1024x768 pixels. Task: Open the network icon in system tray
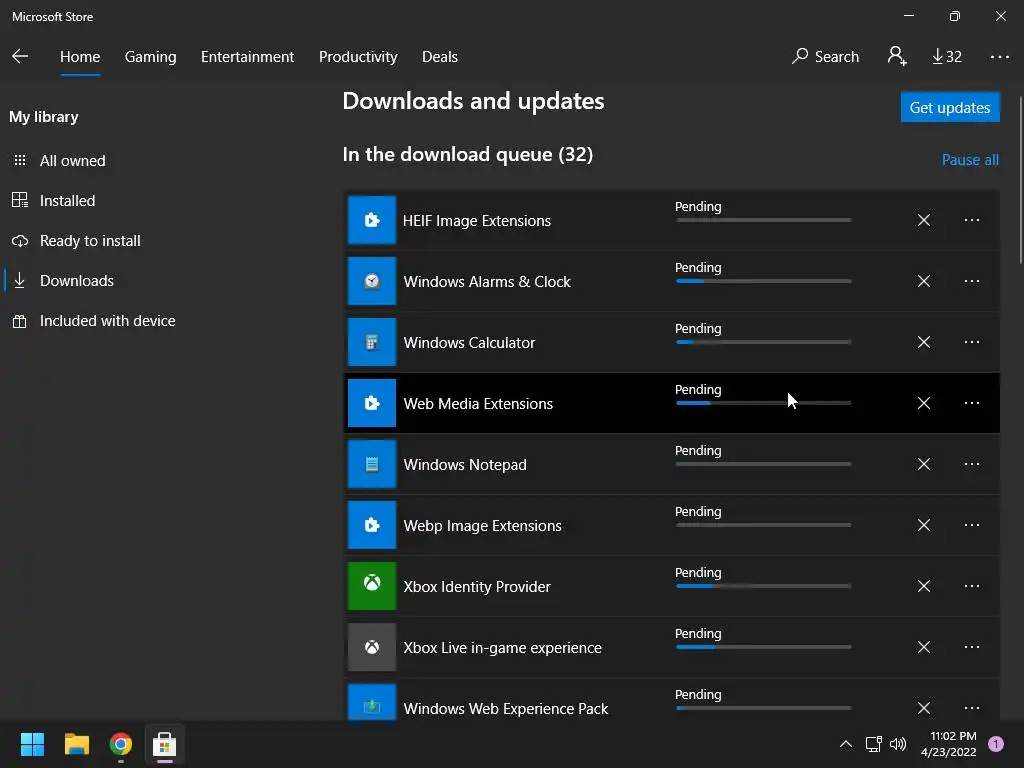point(873,744)
